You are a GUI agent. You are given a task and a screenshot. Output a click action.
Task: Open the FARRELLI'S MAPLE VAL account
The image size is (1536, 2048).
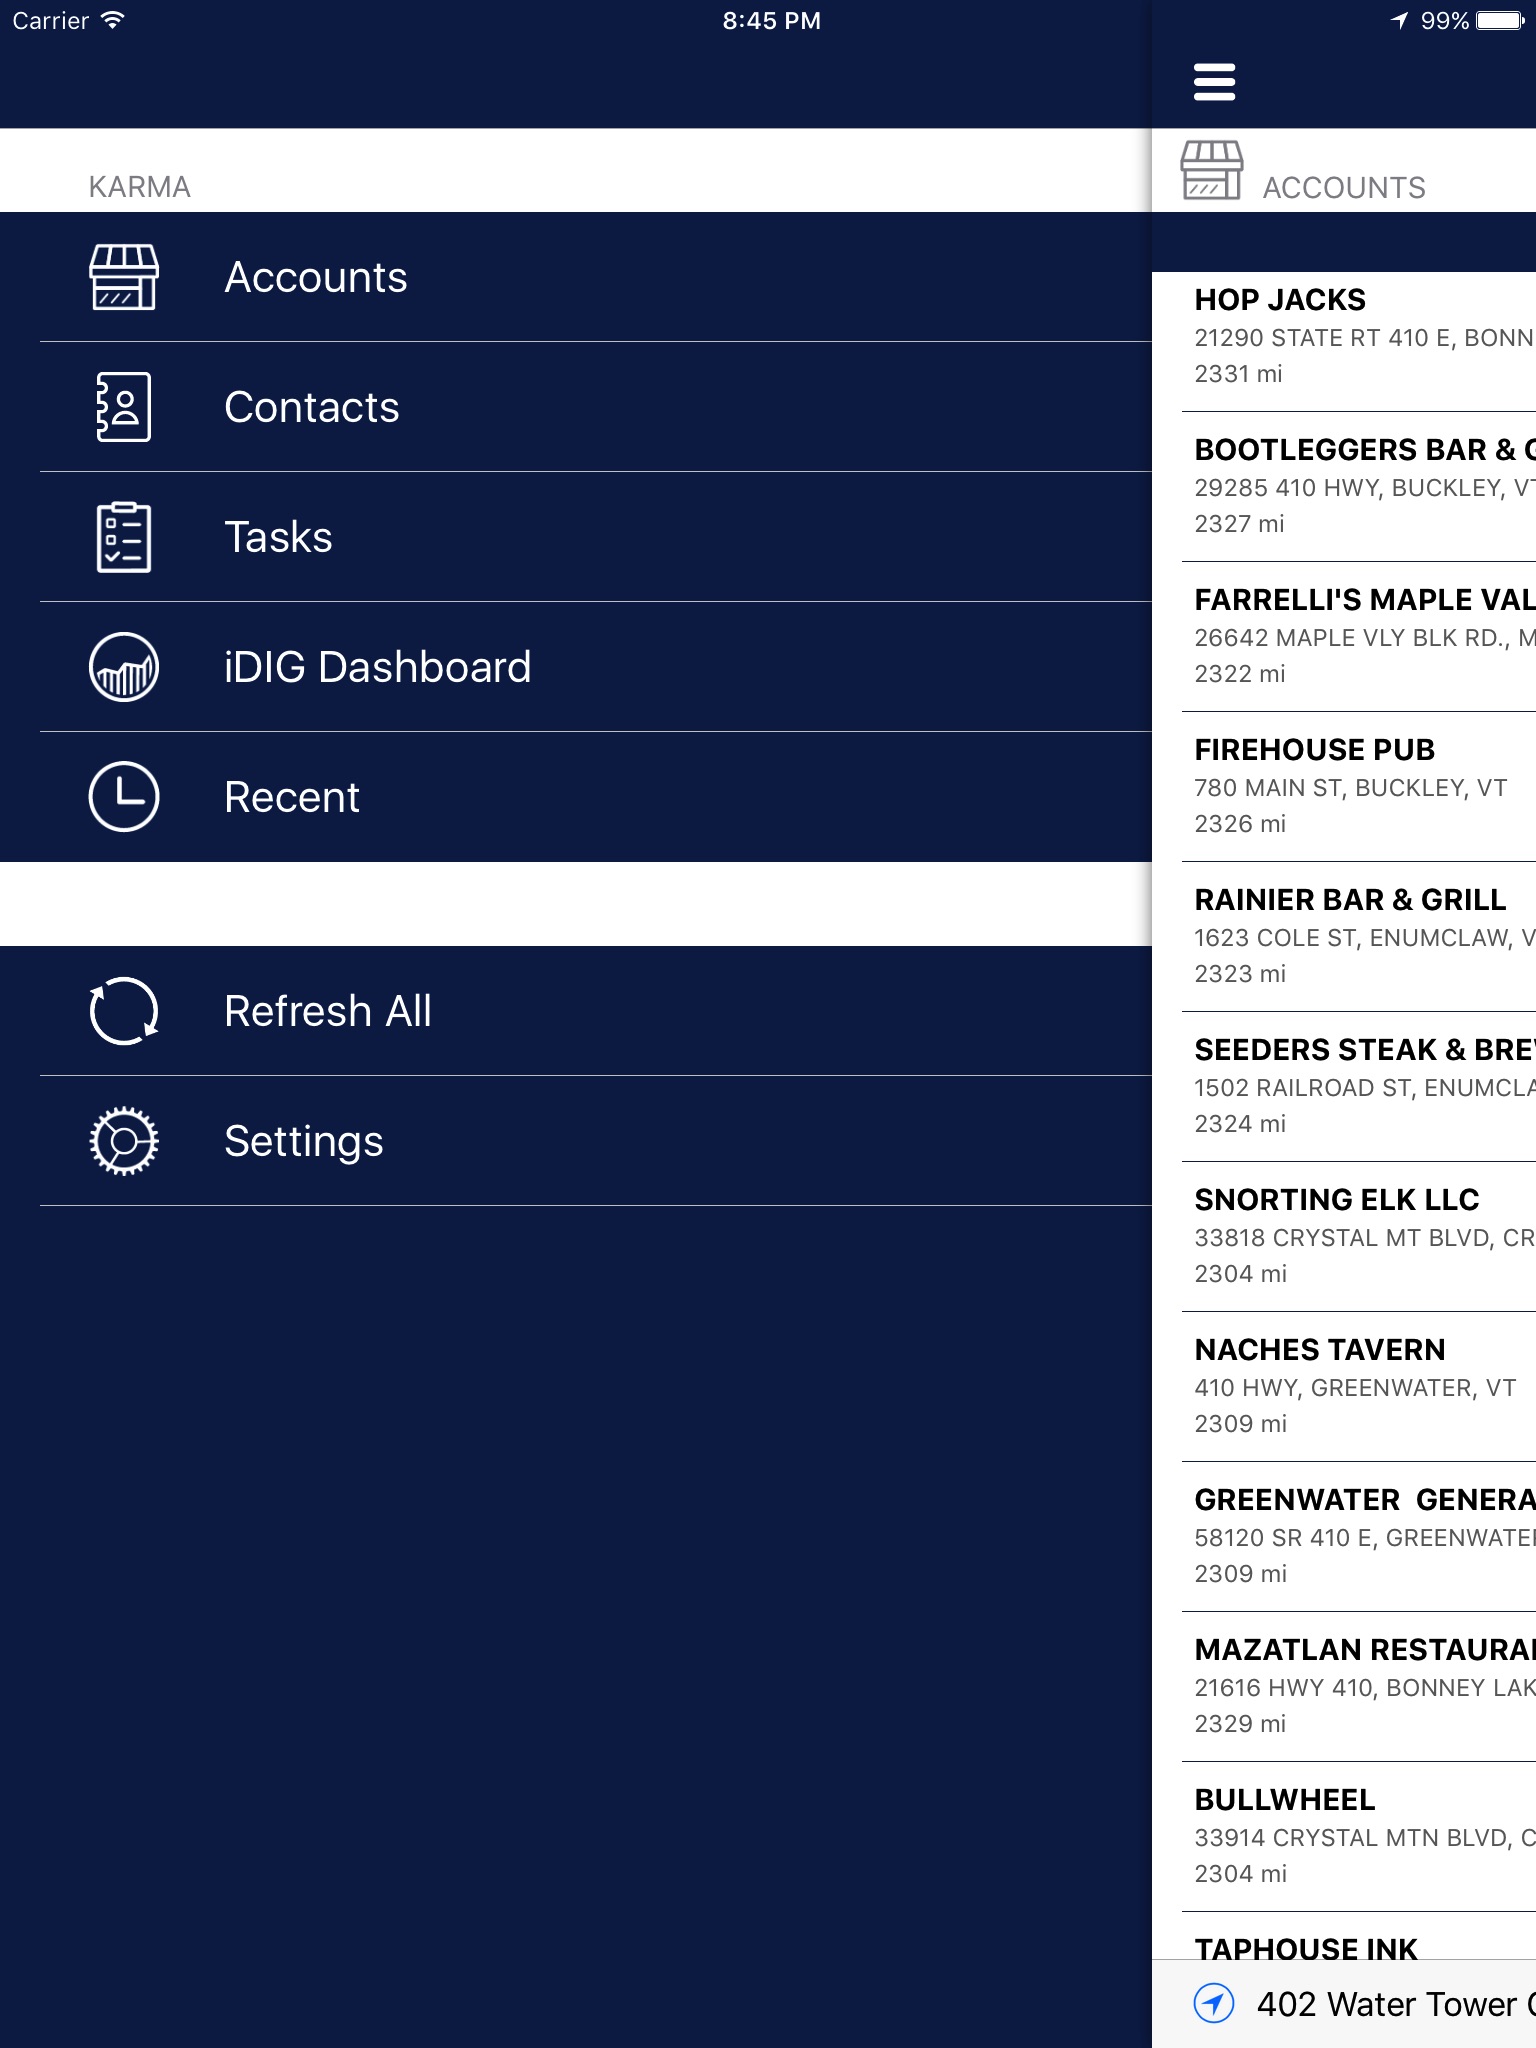click(1344, 637)
